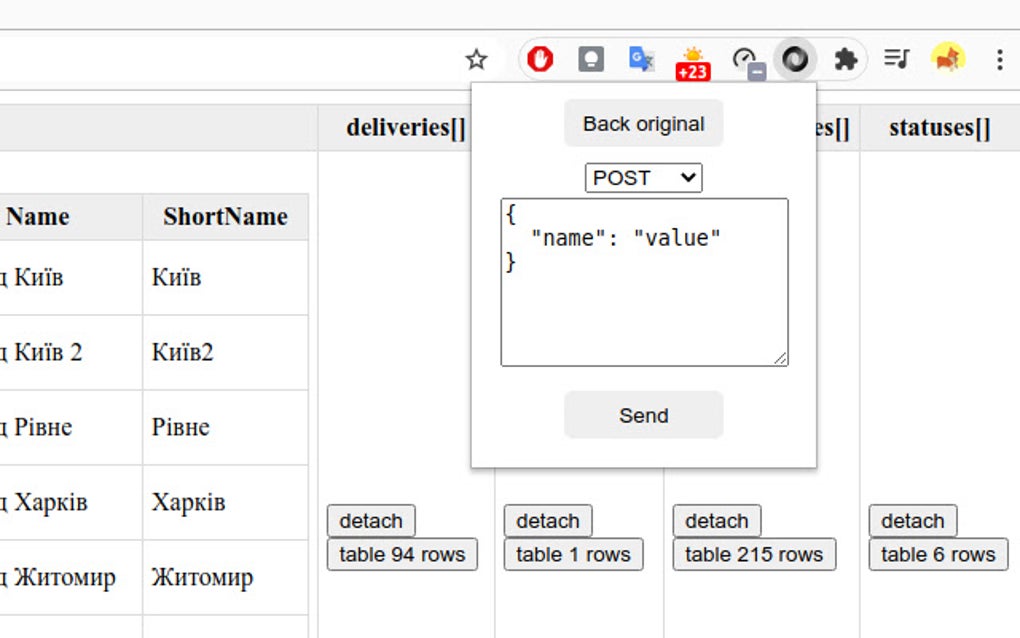Image resolution: width=1020 pixels, height=638 pixels.
Task: Click the Name cell ending Харків
Action: click(x=71, y=502)
